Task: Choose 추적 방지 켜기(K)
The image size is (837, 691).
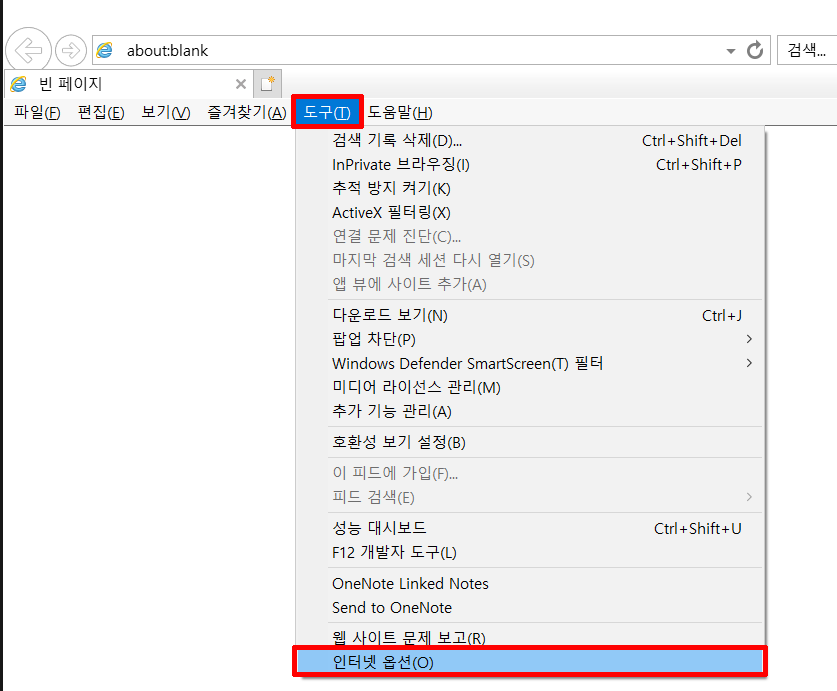Action: pyautogui.click(x=531, y=189)
